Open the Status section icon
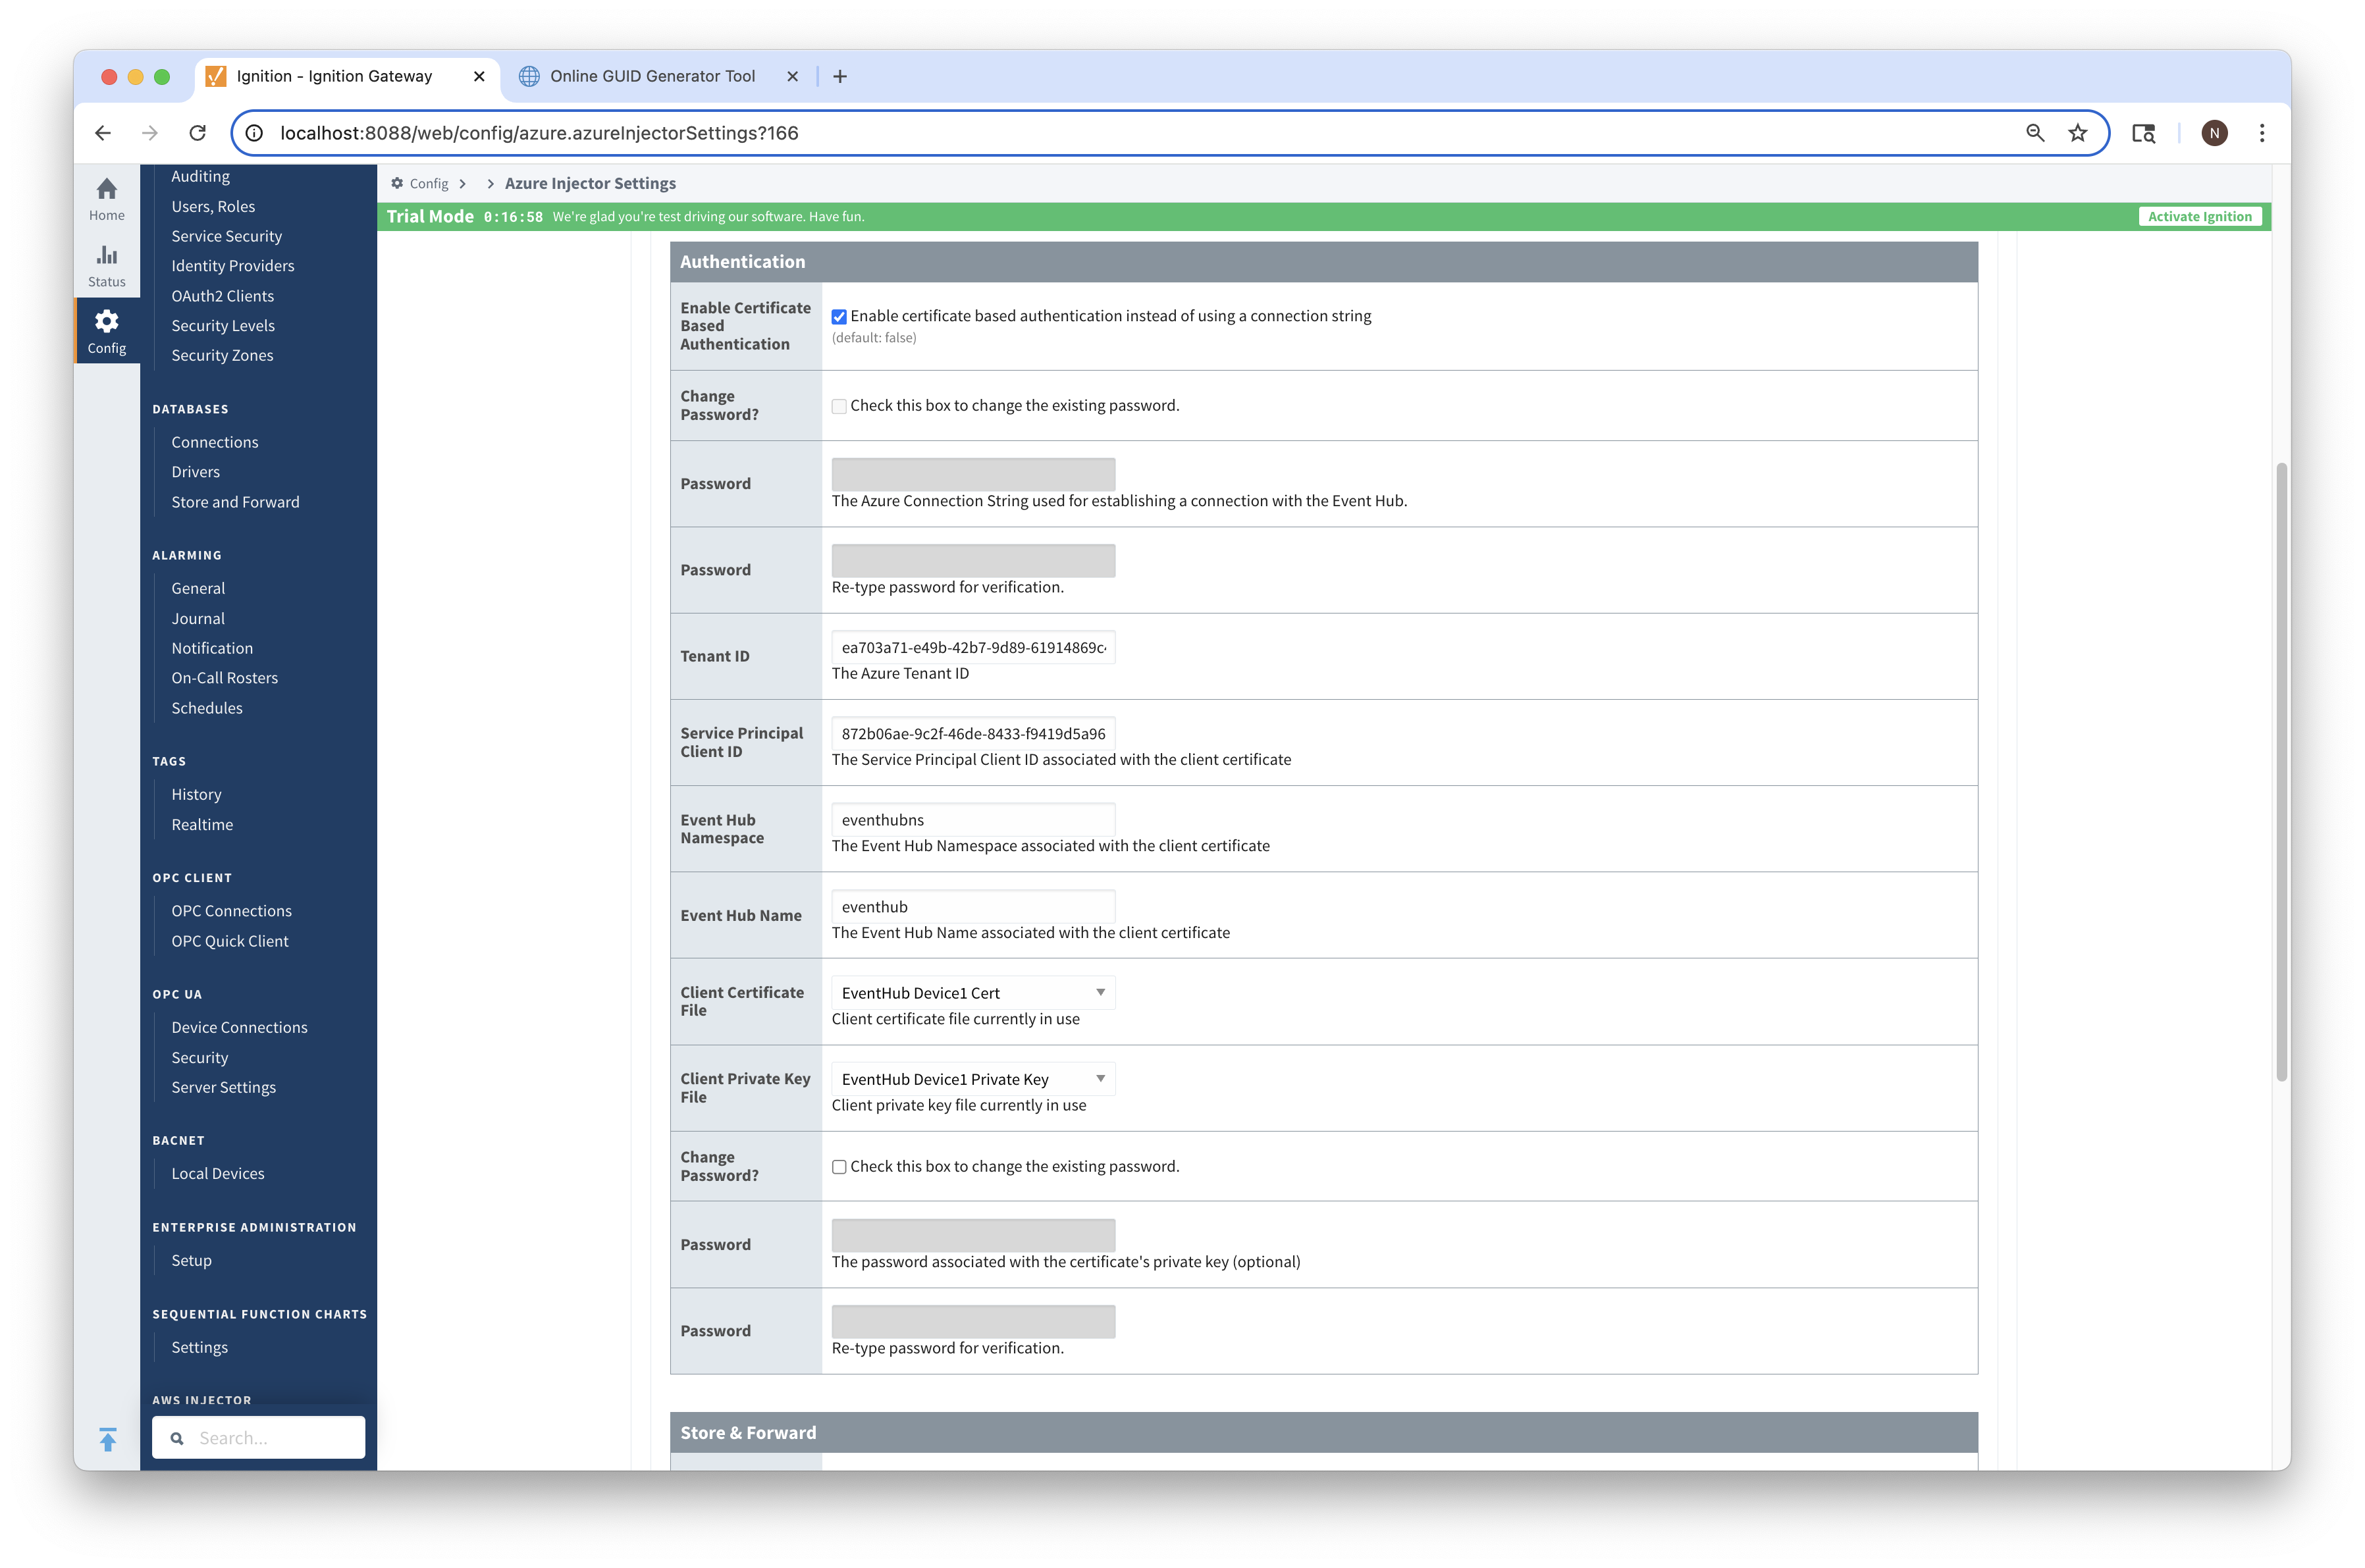The height and width of the screenshot is (1568, 2365). pos(106,265)
